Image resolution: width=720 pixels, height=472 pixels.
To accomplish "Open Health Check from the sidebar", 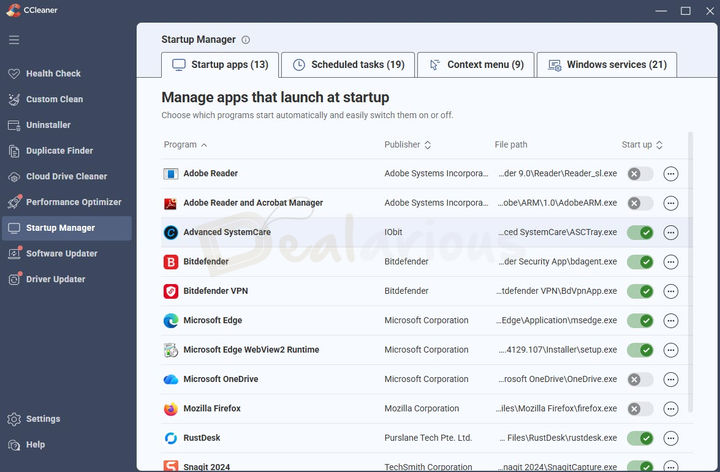I will [x=67, y=73].
